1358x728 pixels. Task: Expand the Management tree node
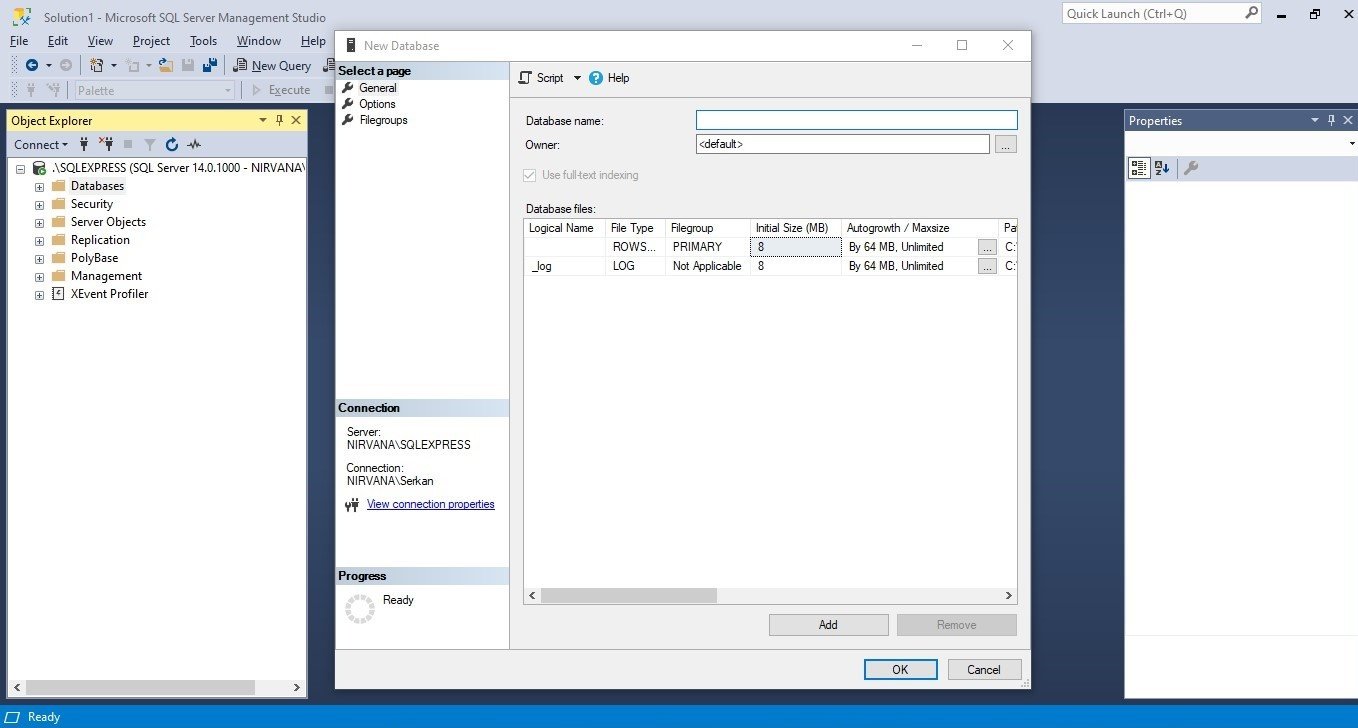point(39,276)
